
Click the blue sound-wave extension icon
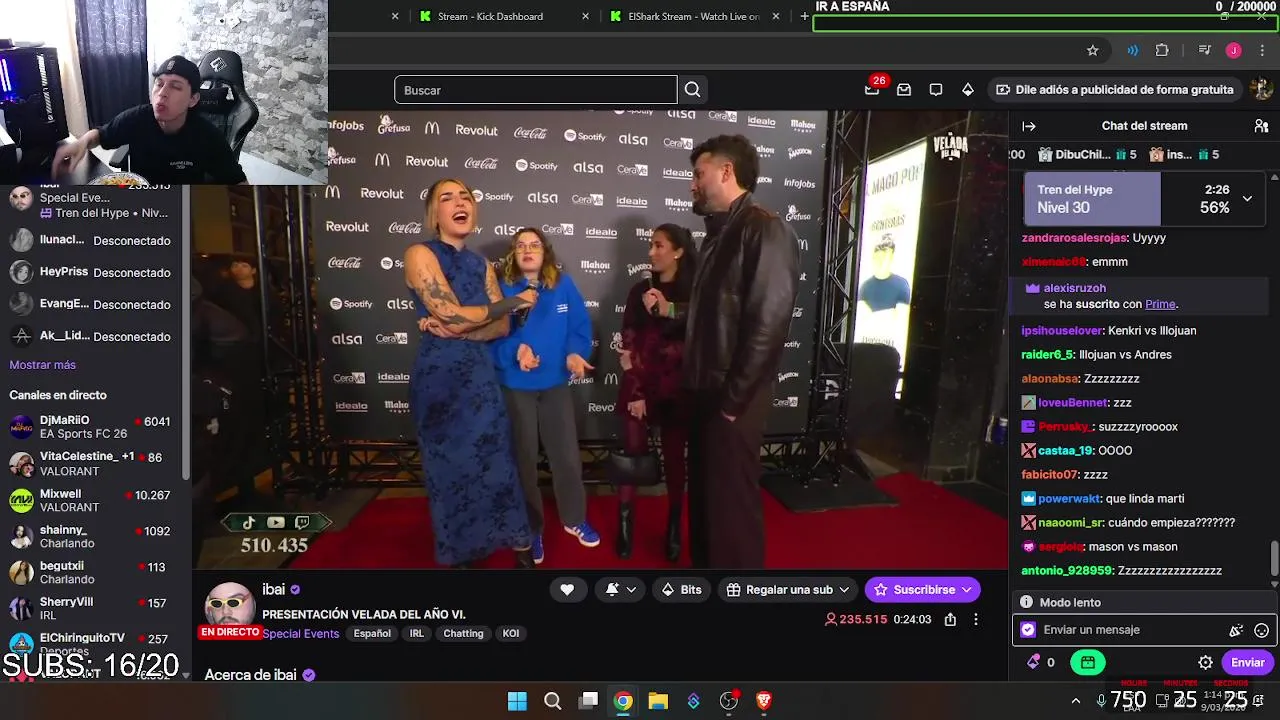[x=1133, y=50]
